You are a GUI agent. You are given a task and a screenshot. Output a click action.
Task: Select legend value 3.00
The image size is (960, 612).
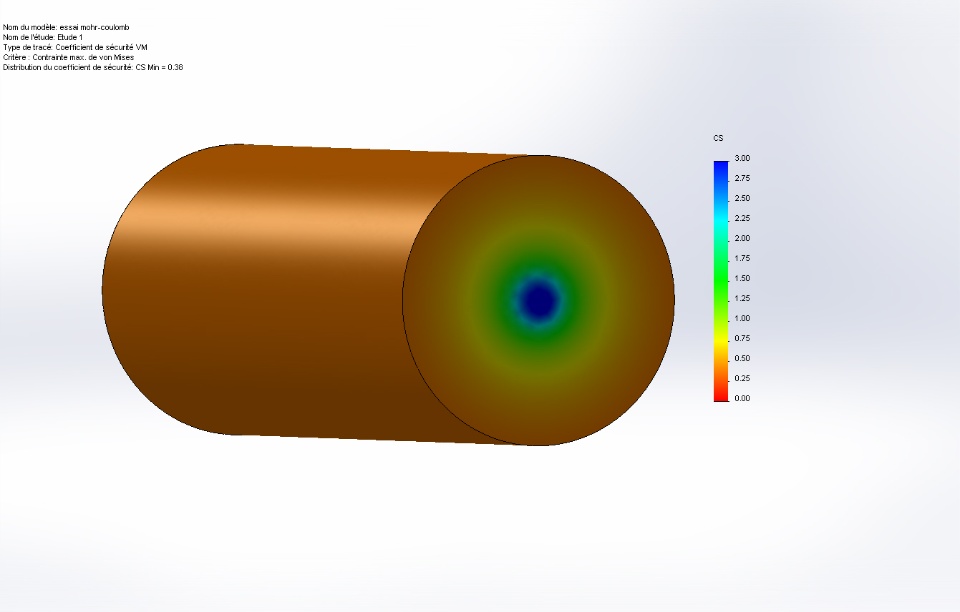tap(742, 158)
